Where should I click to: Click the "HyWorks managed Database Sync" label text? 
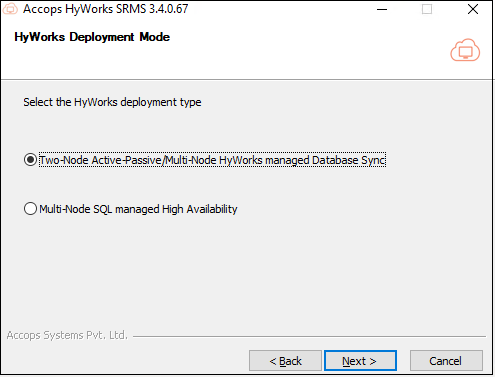[x=302, y=160]
